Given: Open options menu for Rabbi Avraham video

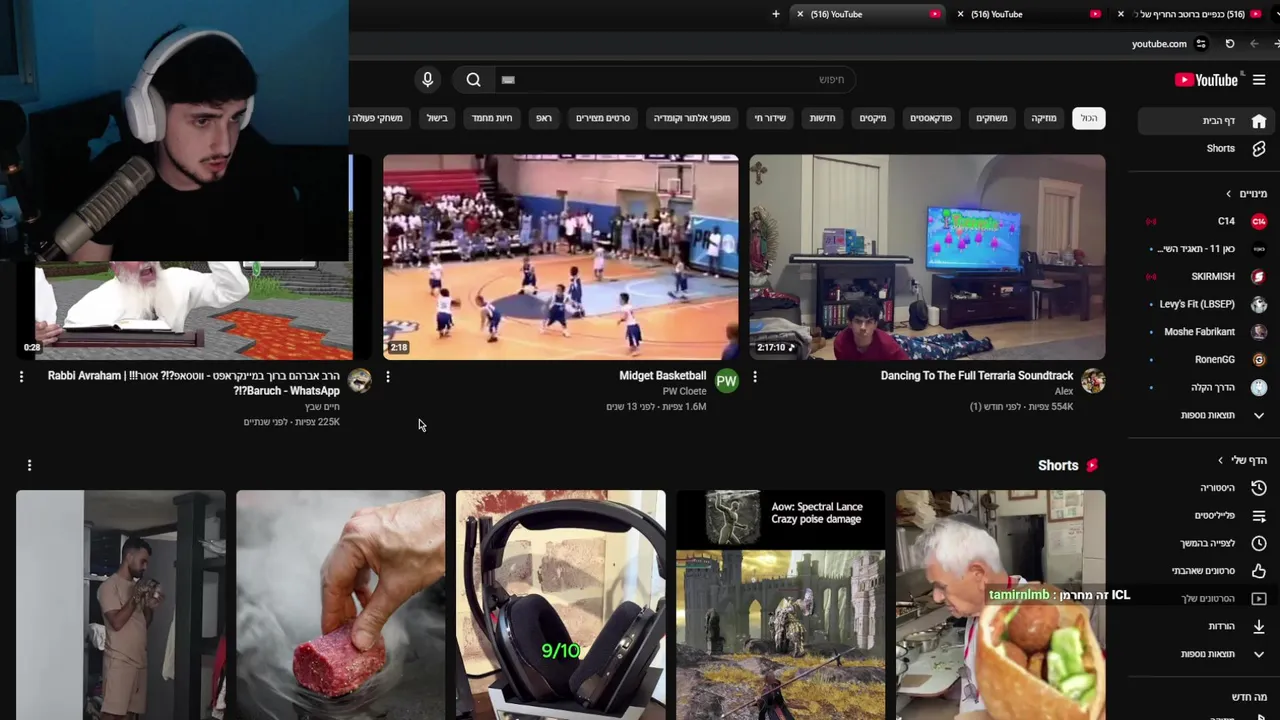Looking at the screenshot, I should point(21,377).
